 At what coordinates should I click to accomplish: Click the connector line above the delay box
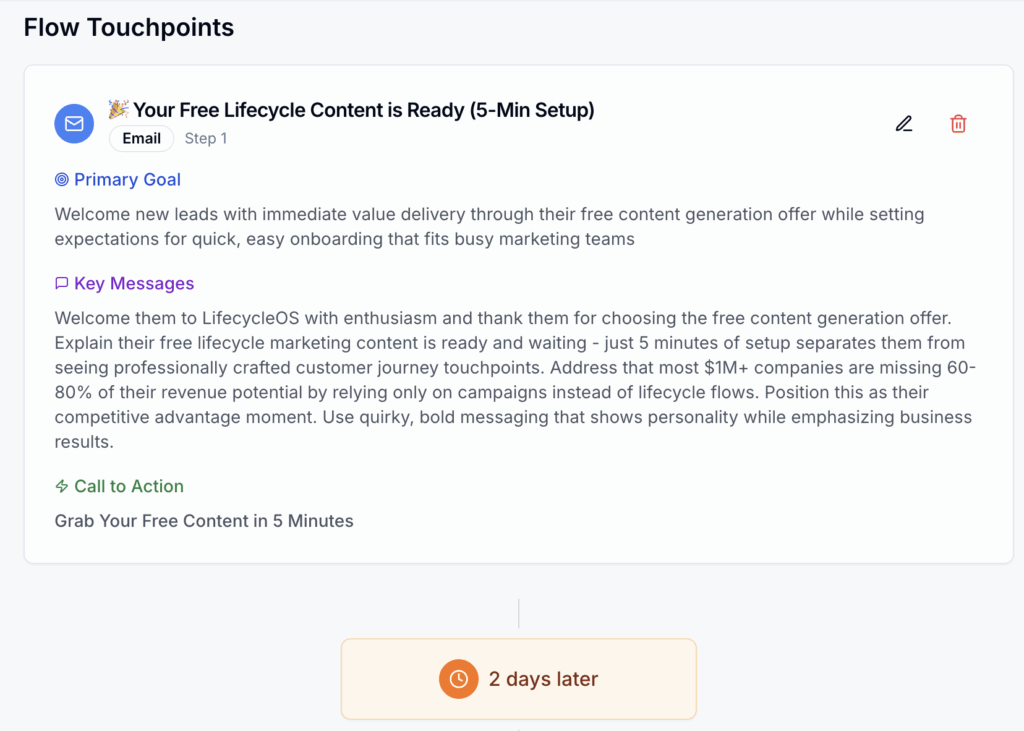518,613
